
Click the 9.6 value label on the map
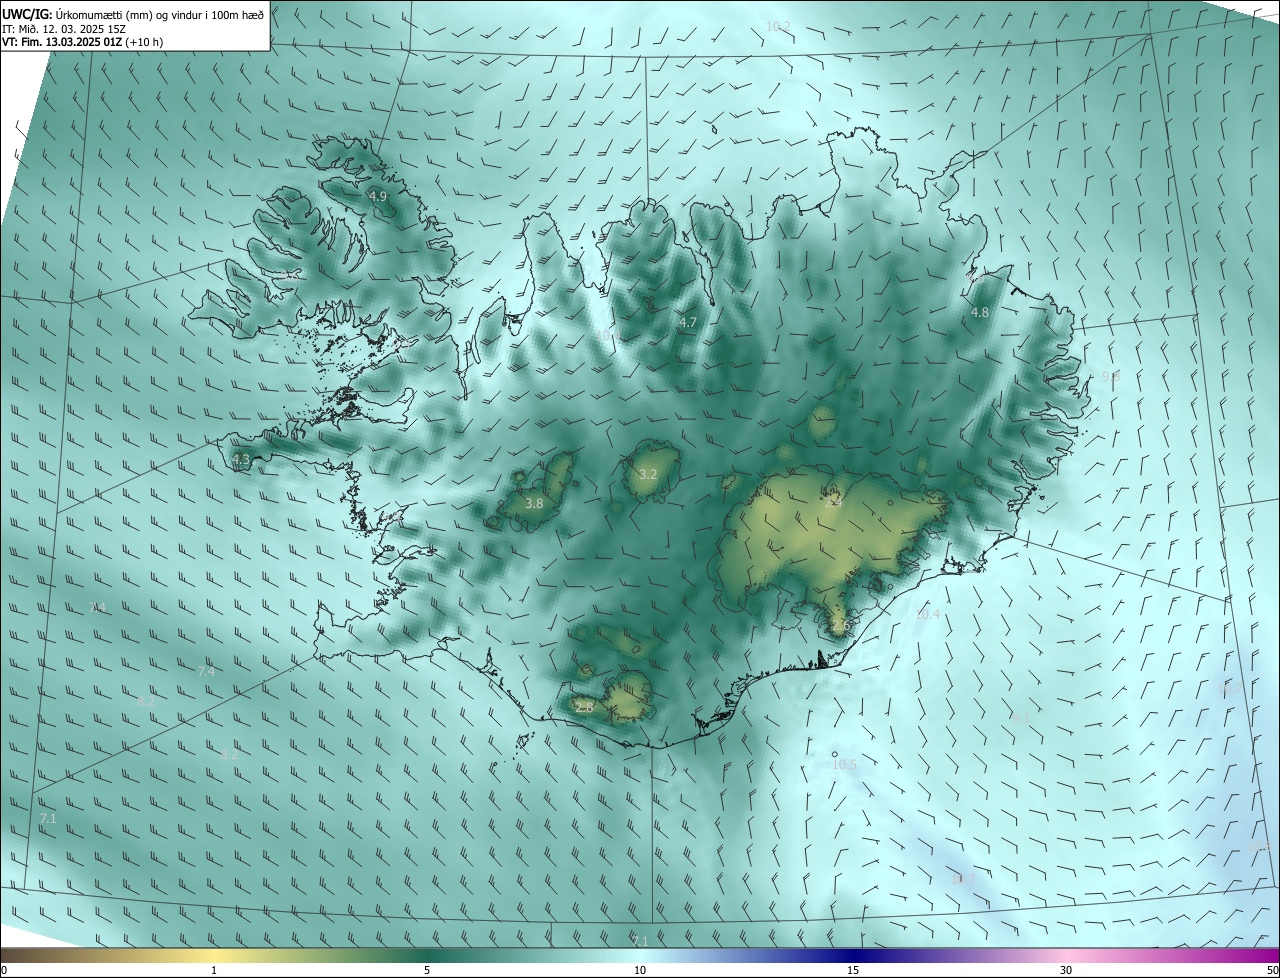tap(1111, 376)
